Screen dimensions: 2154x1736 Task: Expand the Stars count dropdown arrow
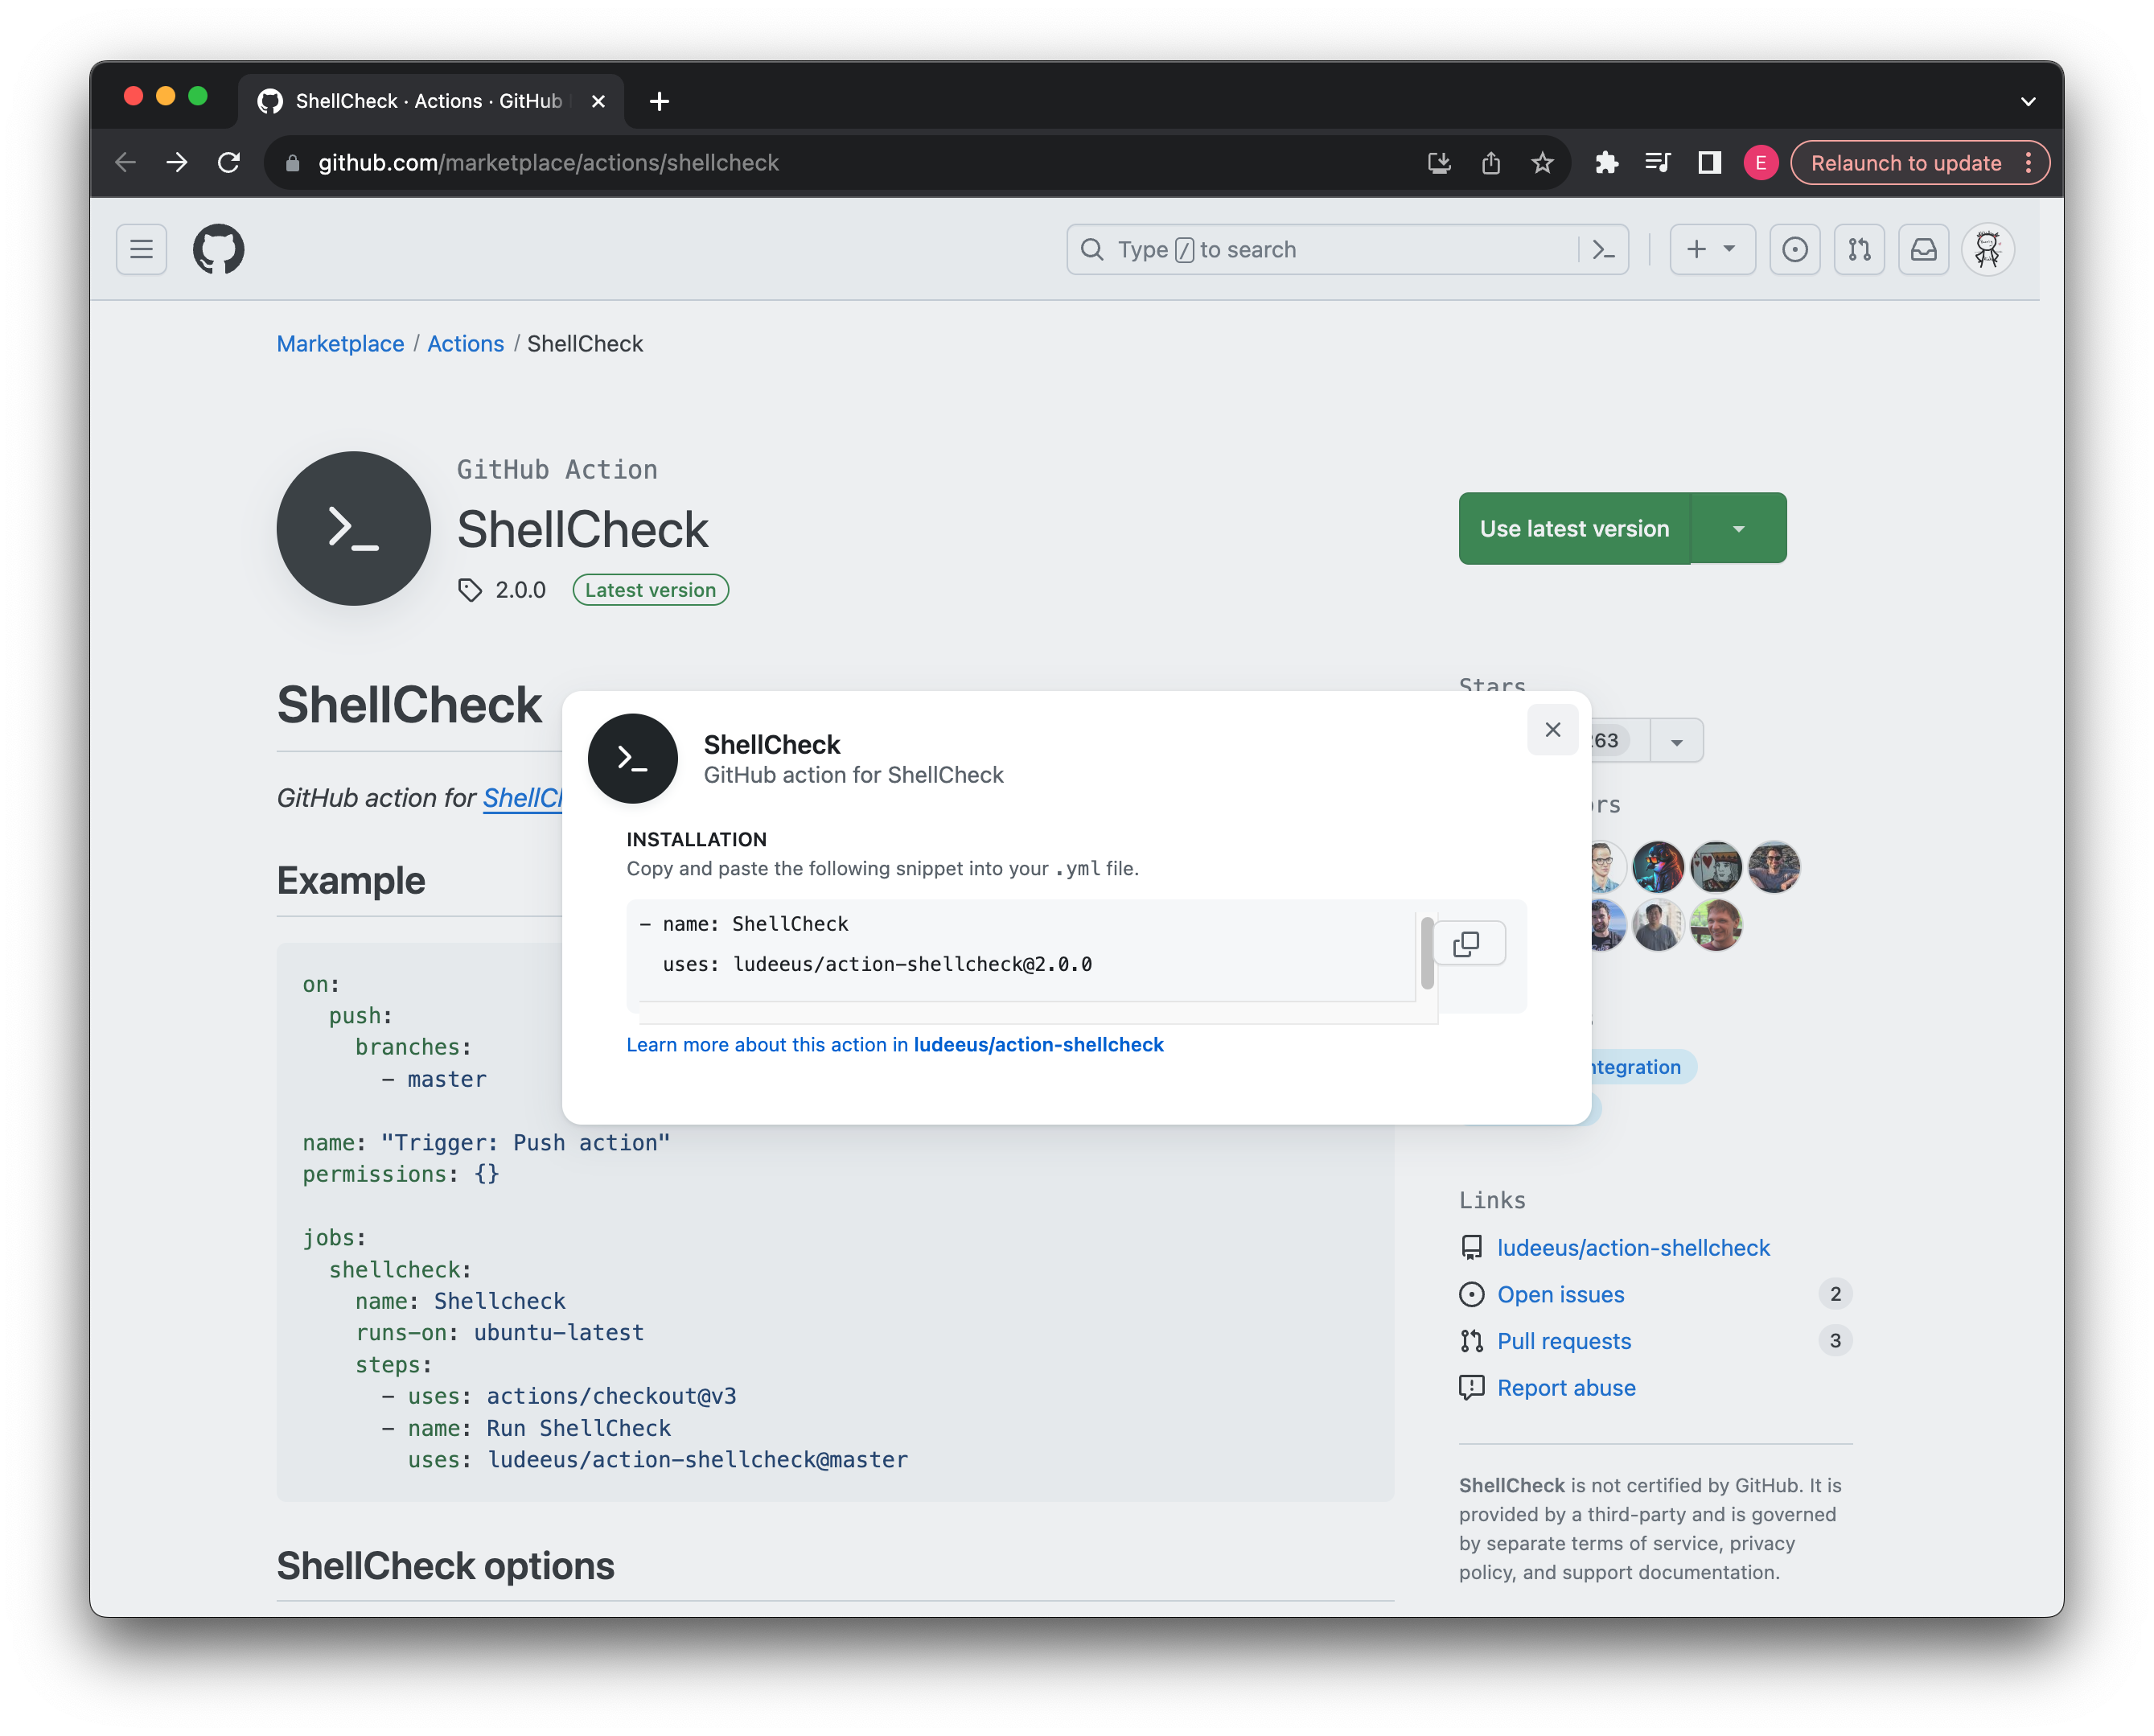[1675, 740]
